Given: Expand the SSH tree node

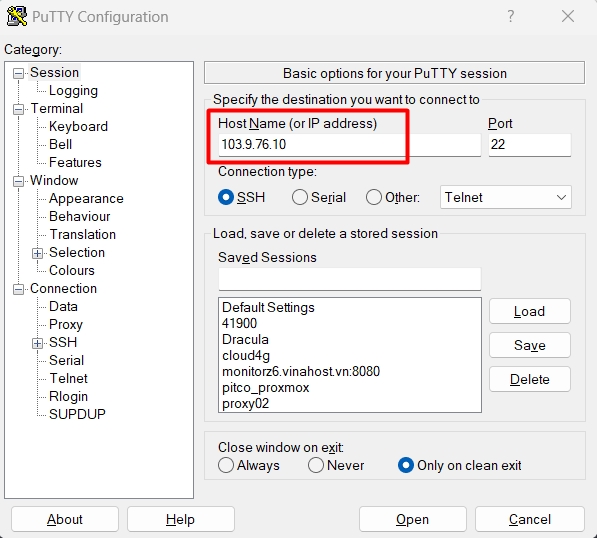Looking at the screenshot, I should (x=37, y=343).
